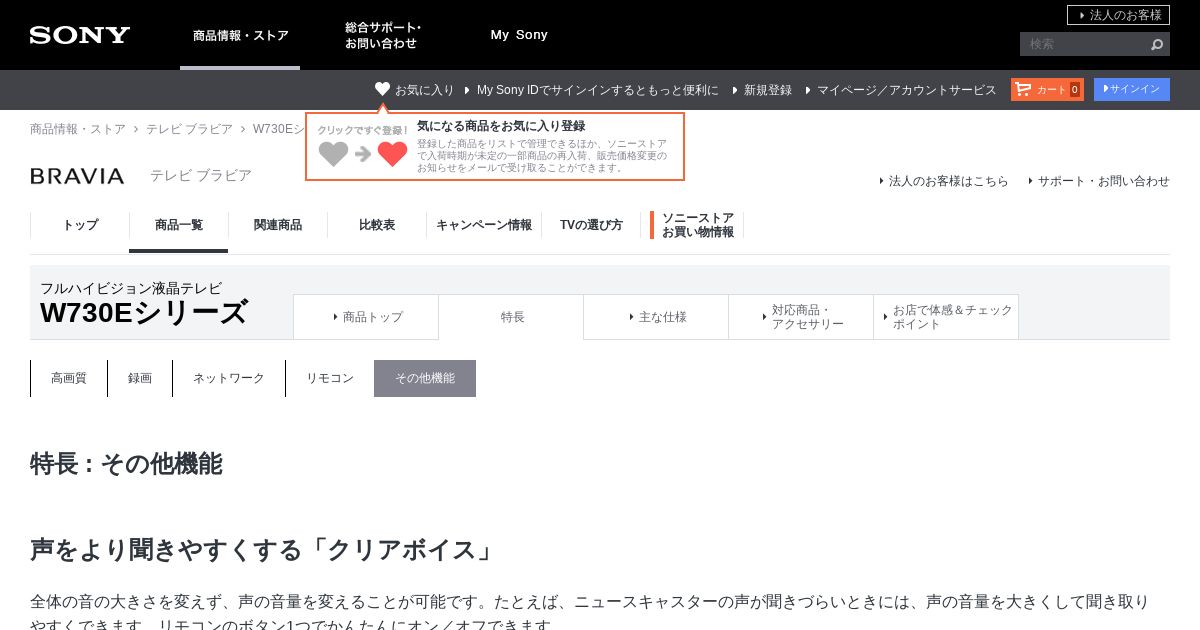The image size is (1200, 630).
Task: Open ソニーストア お買い物情報 tab
Action: [x=697, y=225]
